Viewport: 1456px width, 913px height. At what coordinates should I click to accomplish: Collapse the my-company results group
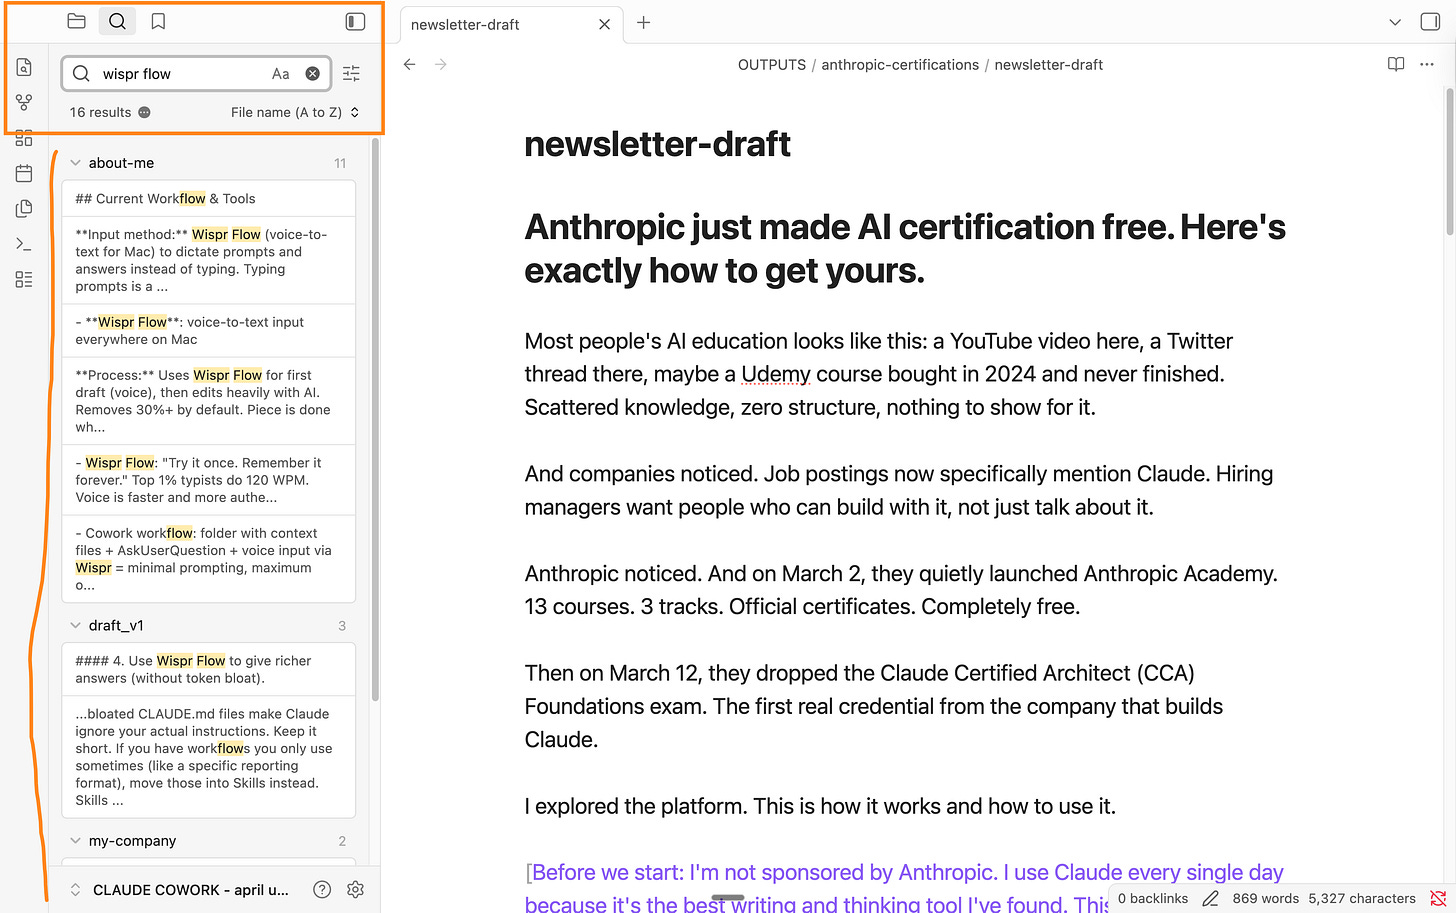click(x=75, y=841)
